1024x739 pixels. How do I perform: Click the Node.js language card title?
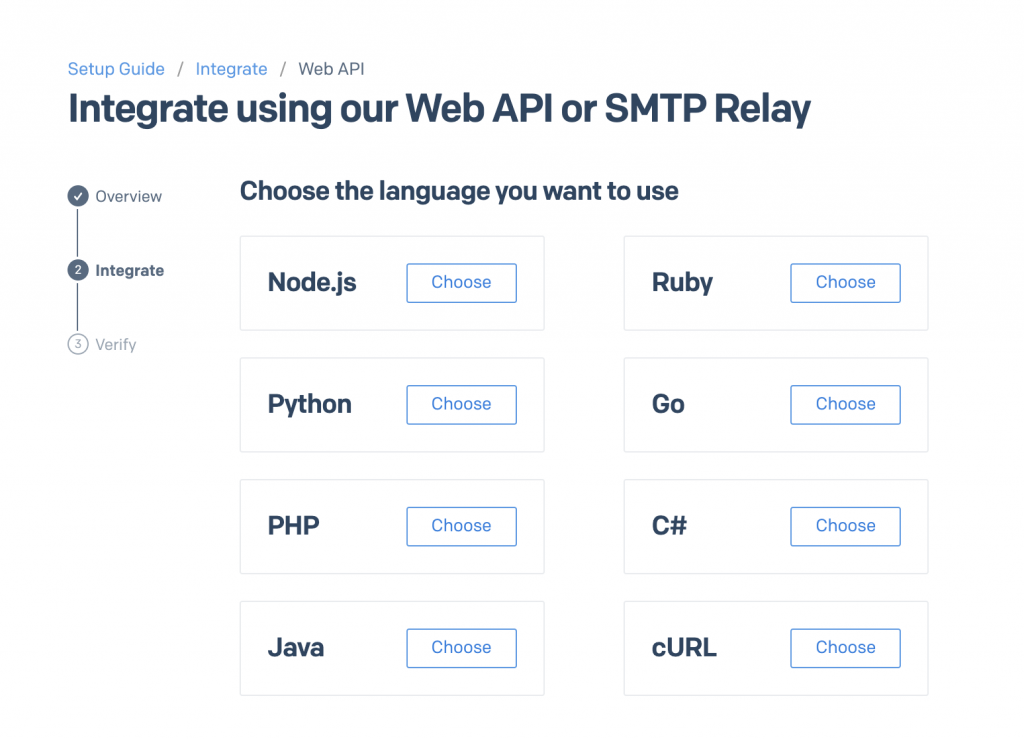pos(312,283)
